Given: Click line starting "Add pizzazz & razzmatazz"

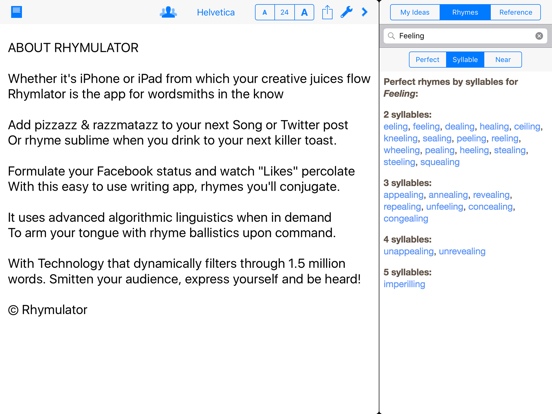Looking at the screenshot, I should pyautogui.click(x=178, y=125).
